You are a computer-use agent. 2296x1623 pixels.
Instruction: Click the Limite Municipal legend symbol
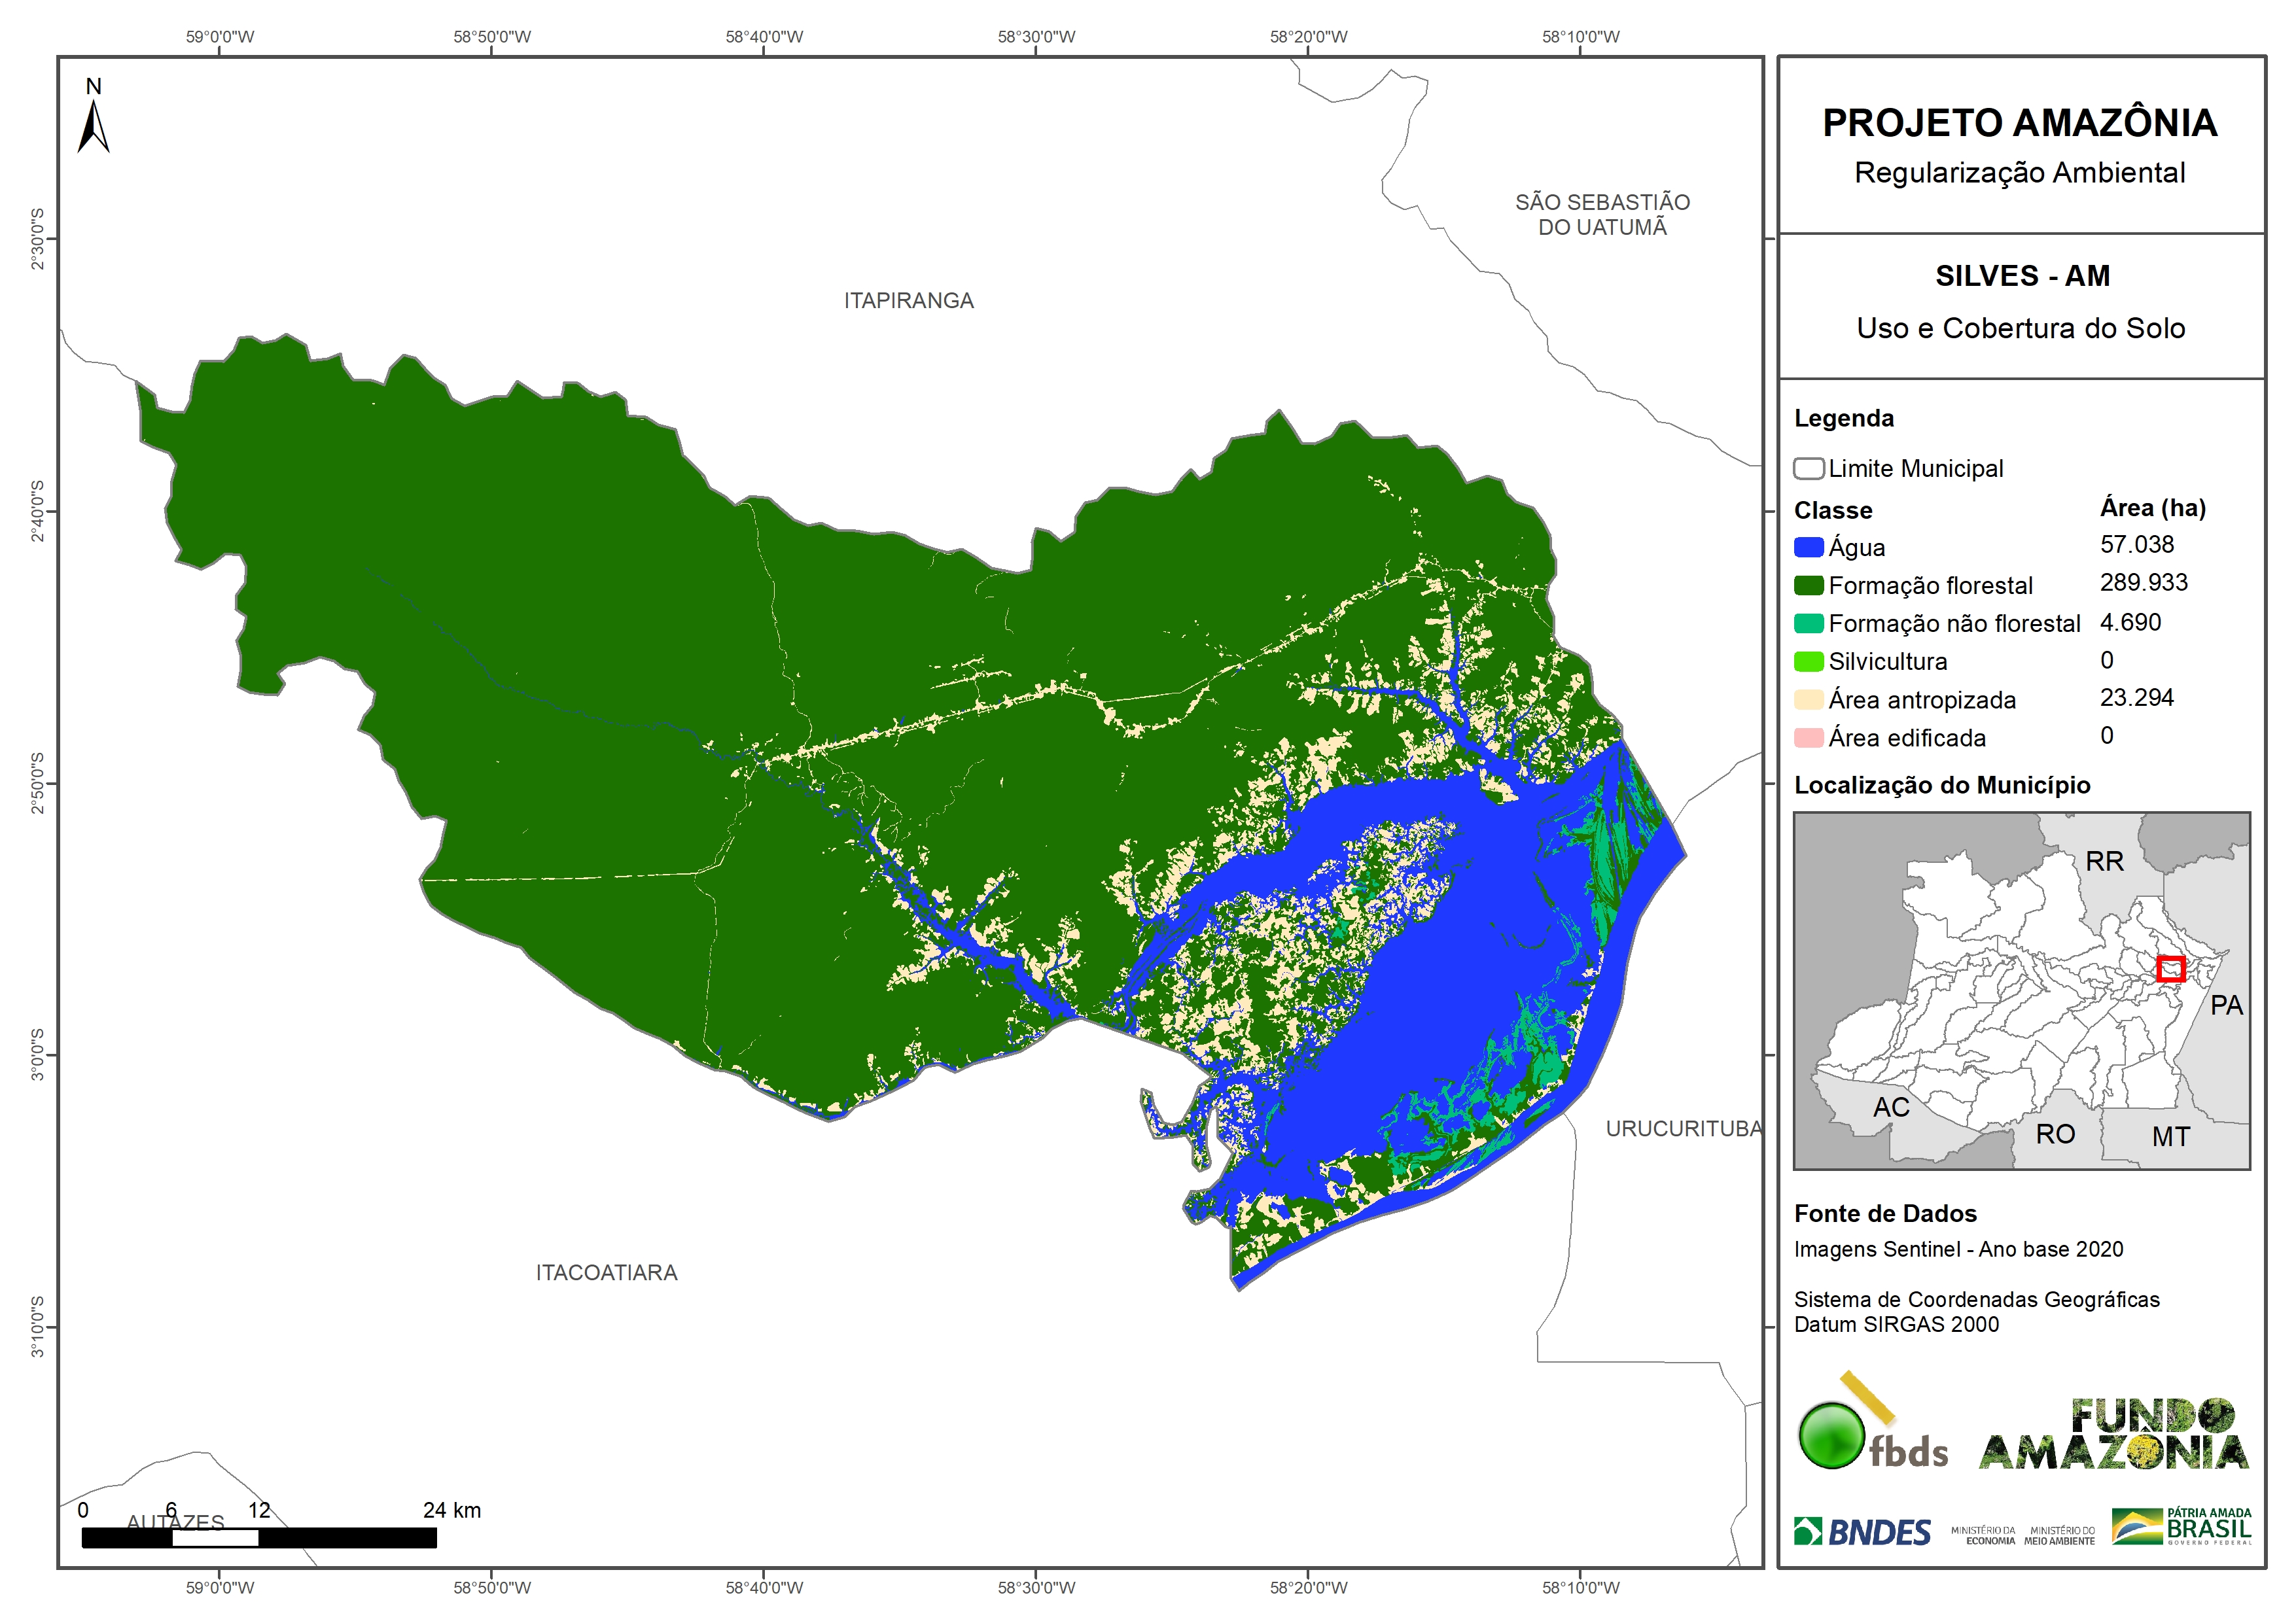[x=1808, y=468]
